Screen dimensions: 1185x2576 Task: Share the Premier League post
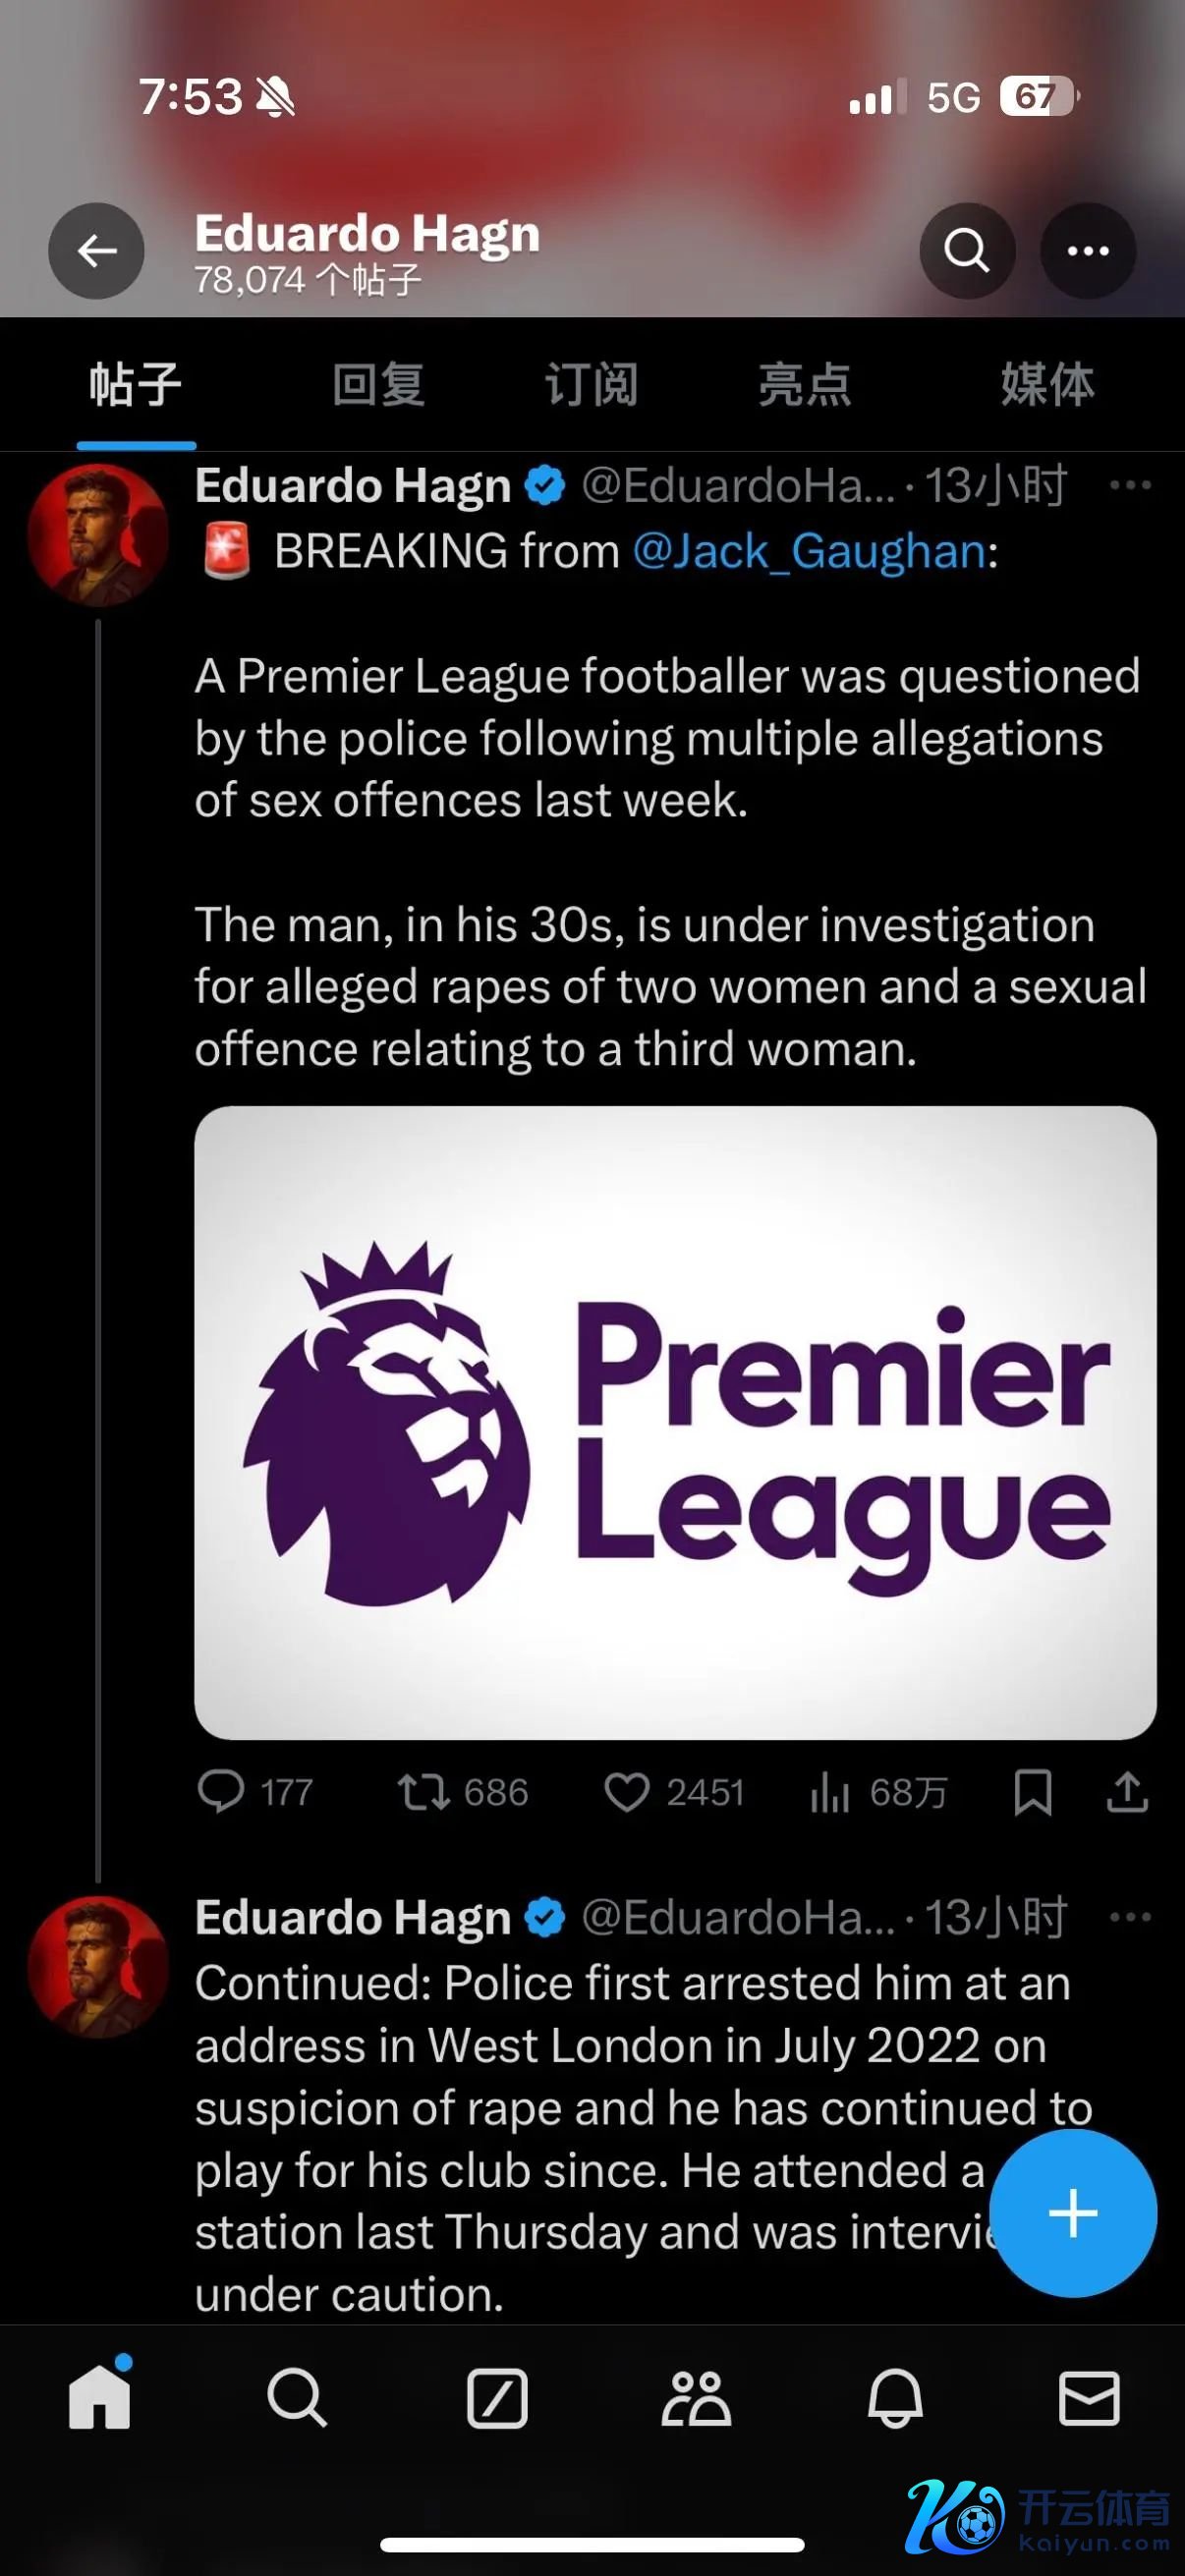[1127, 1792]
